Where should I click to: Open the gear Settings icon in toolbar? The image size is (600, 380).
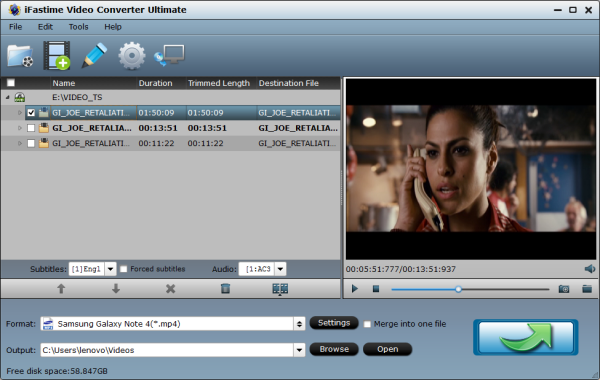click(x=132, y=56)
